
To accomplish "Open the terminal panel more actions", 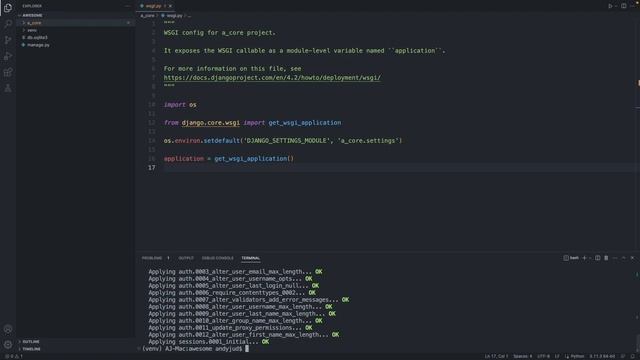I will (x=615, y=258).
